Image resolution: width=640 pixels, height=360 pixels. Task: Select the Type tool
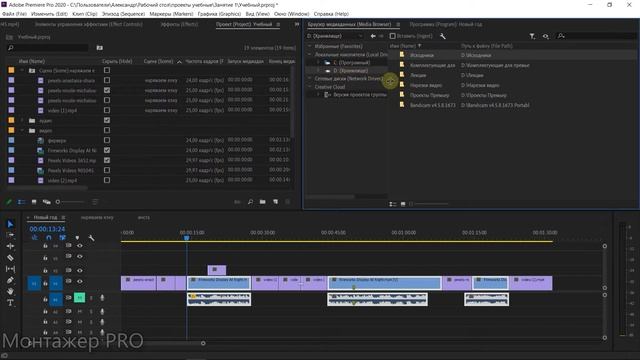point(10,302)
